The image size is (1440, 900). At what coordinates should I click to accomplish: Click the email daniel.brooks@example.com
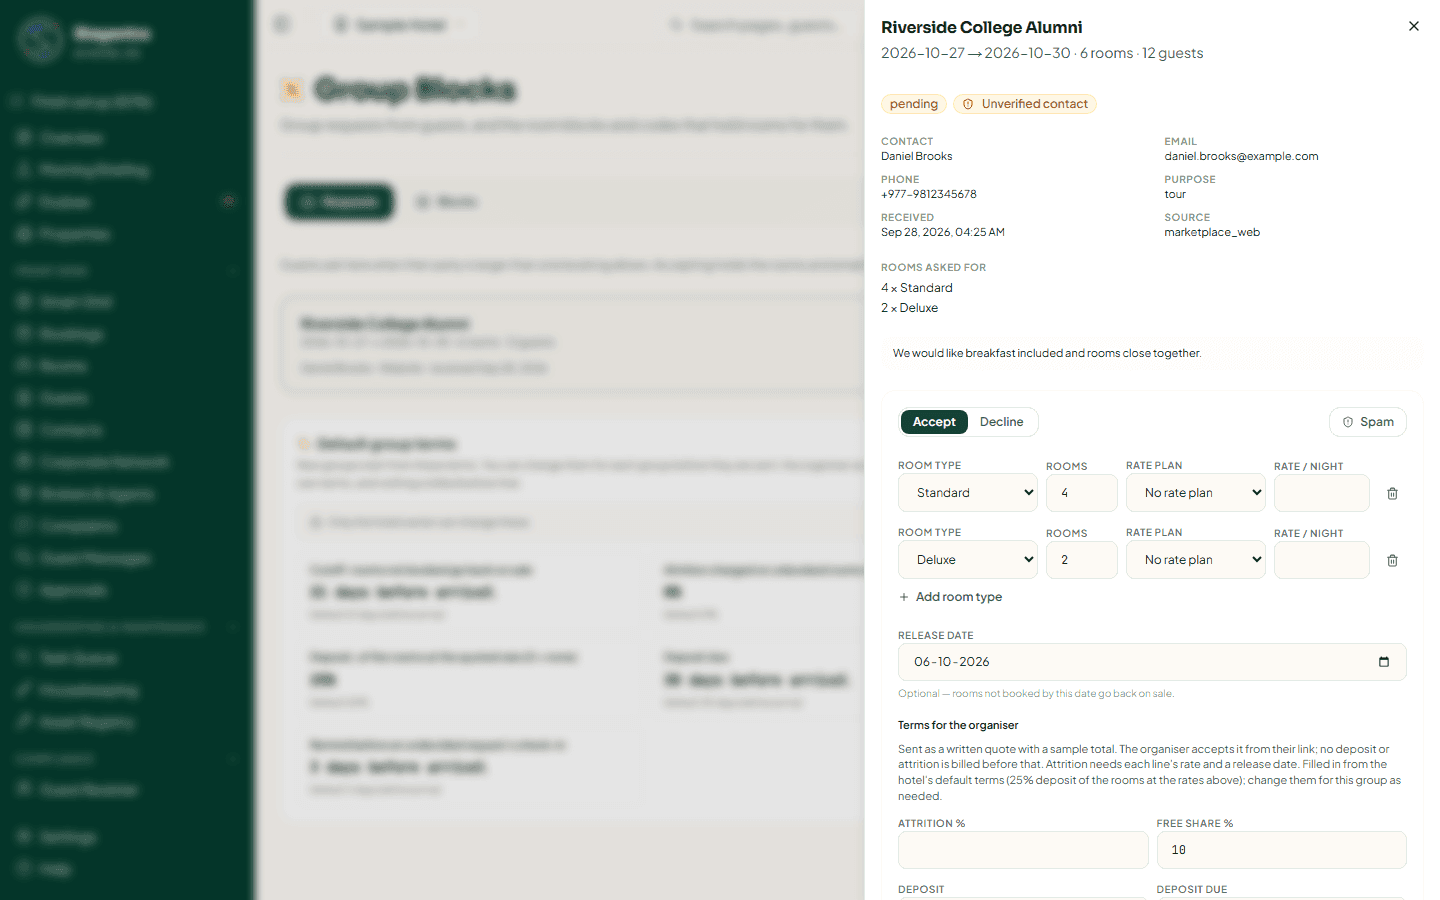point(1241,156)
